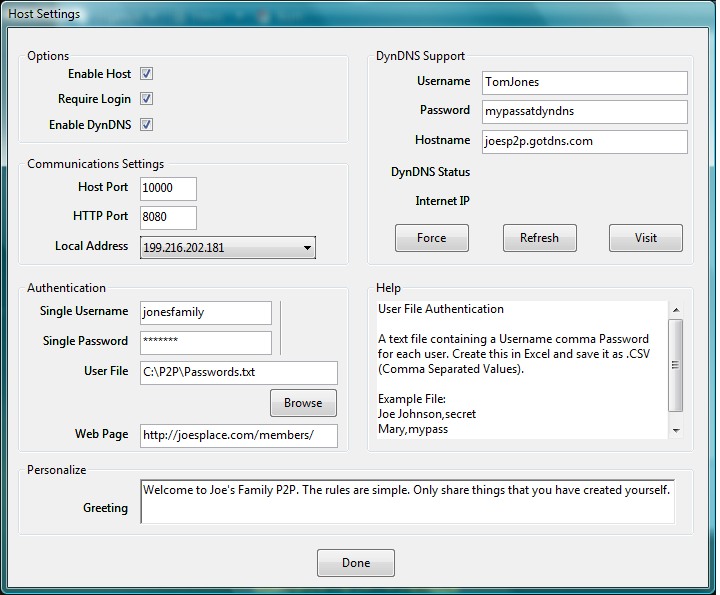Click the Single Username field
Screen dimensions: 720x595
pos(206,313)
